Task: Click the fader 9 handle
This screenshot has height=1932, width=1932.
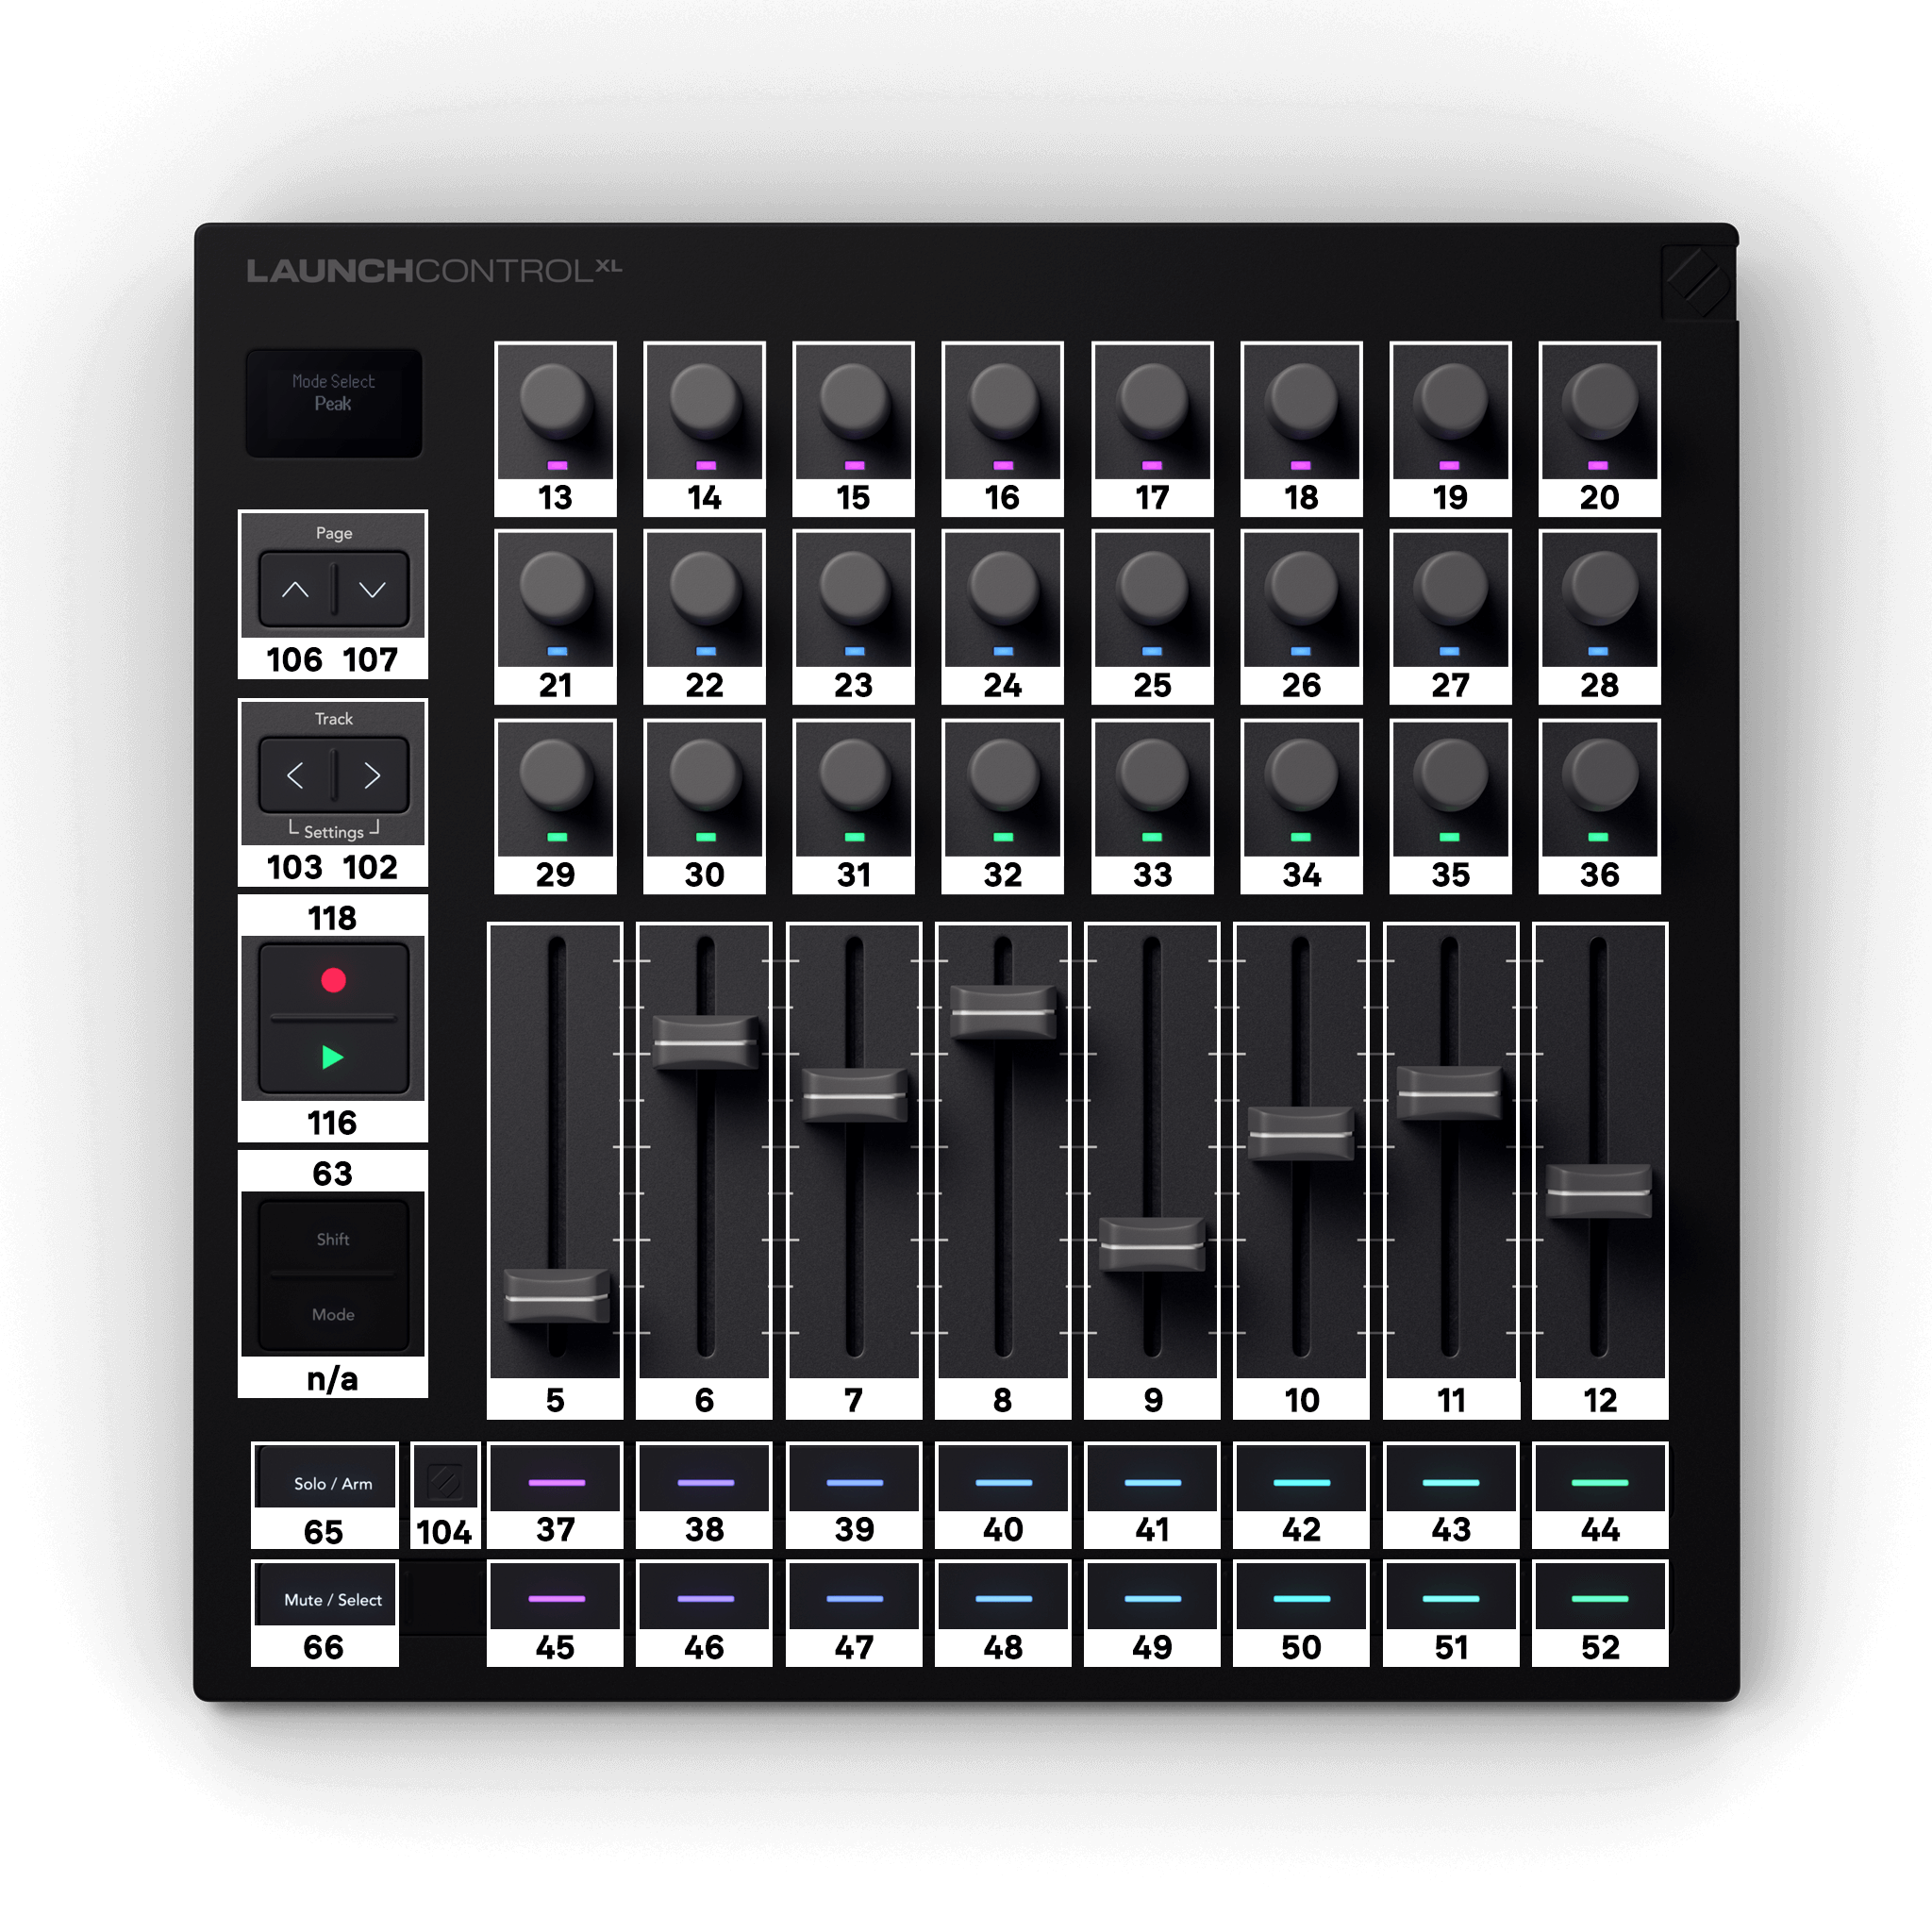Action: [1152, 1245]
